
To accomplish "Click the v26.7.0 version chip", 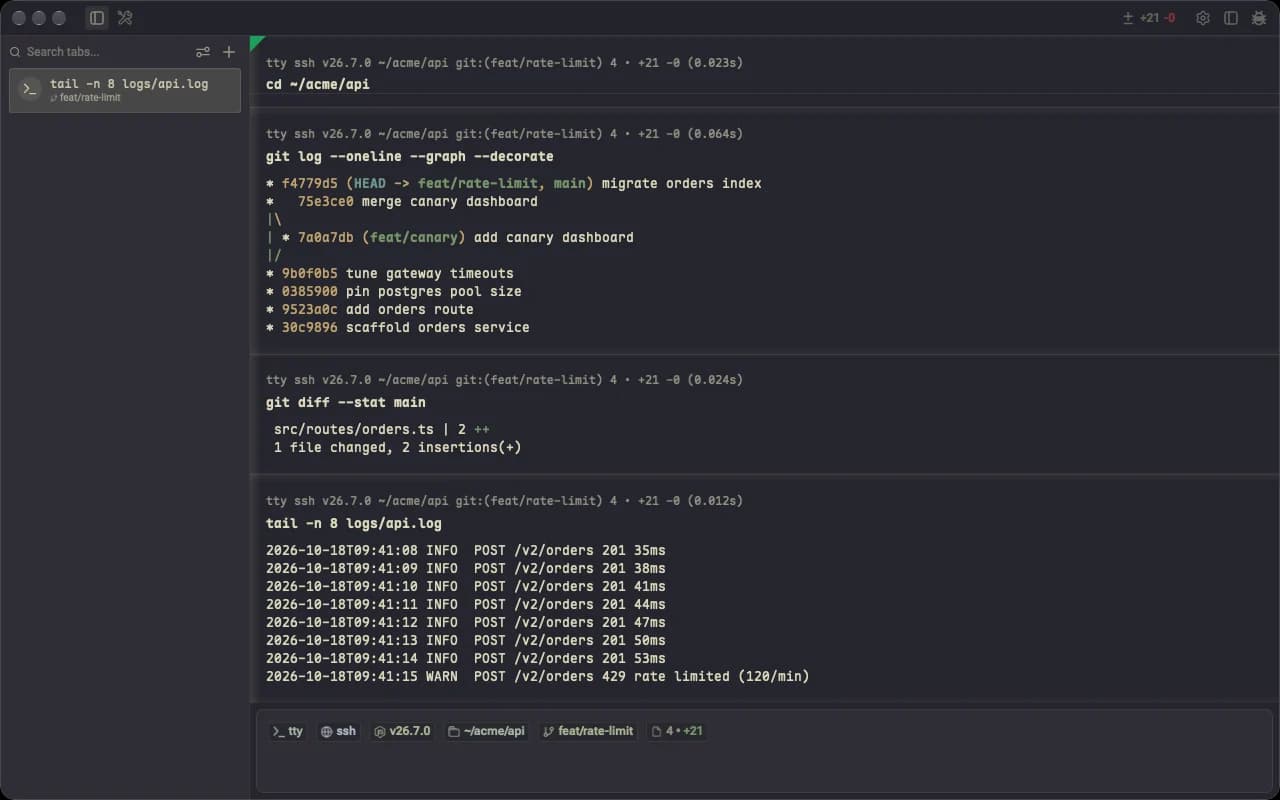I will pos(402,731).
